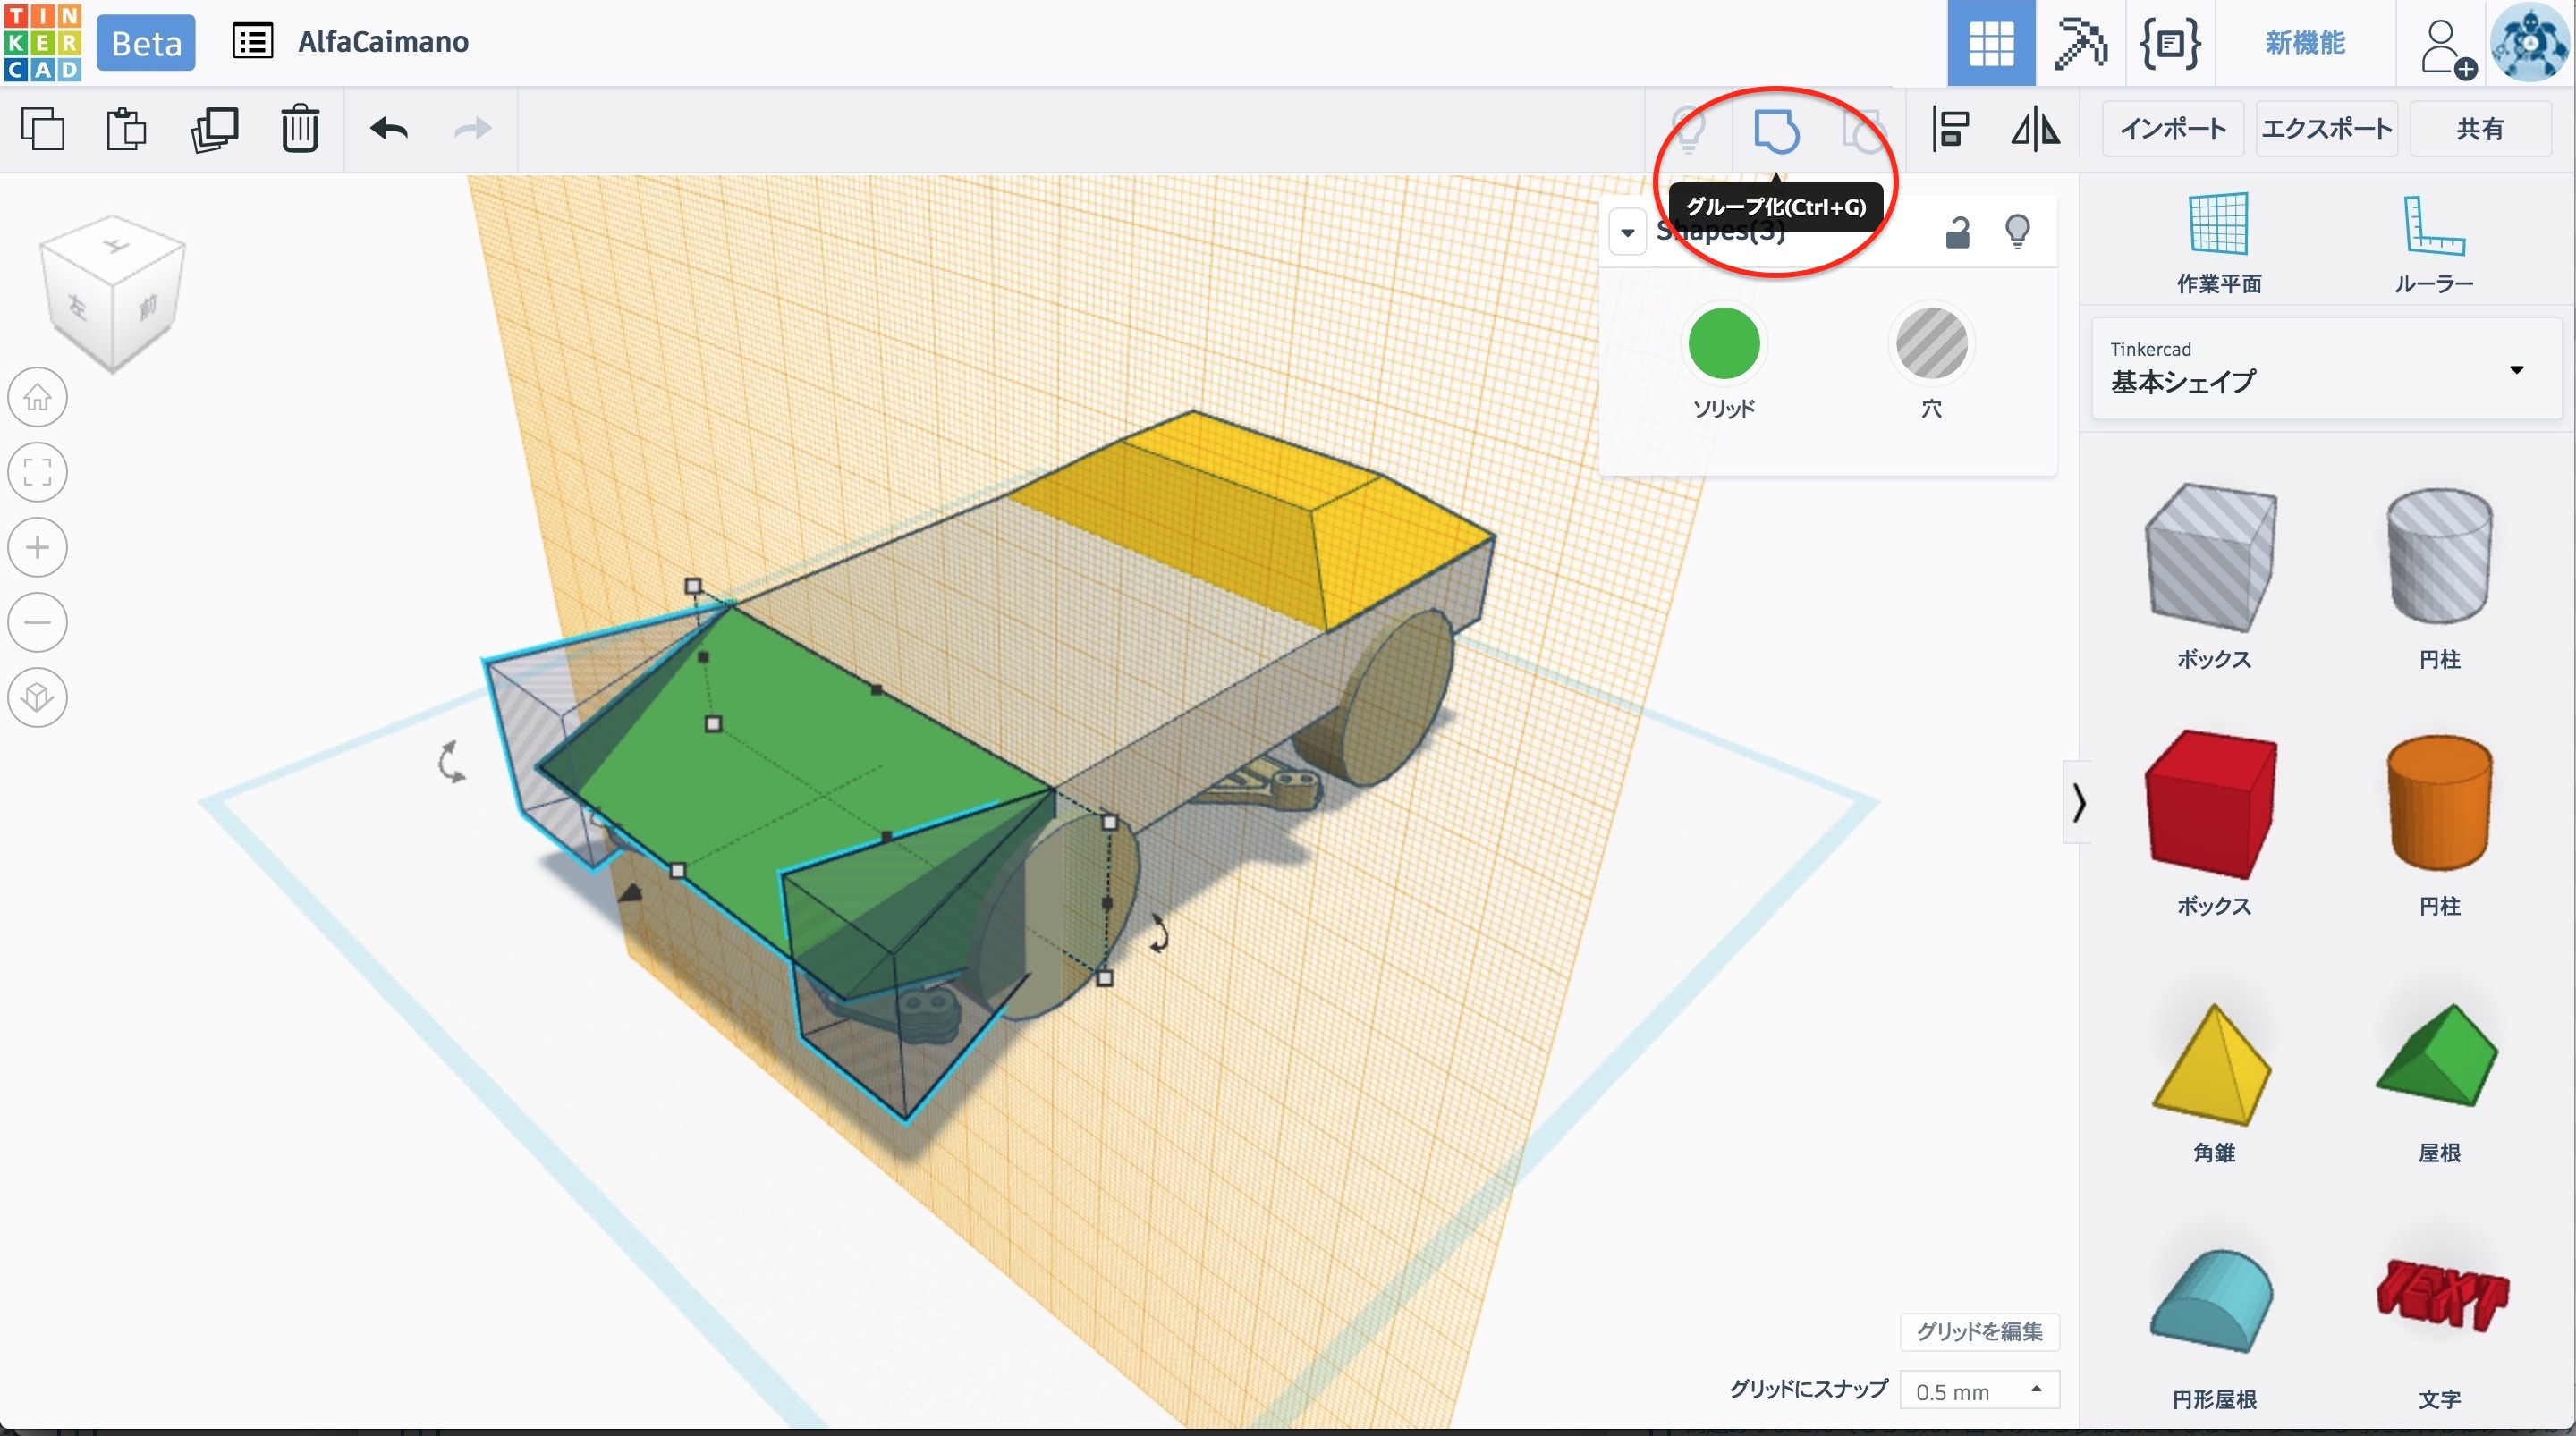This screenshot has width=2576, height=1436.
Task: Open the 新機能 menu
Action: tap(2305, 43)
